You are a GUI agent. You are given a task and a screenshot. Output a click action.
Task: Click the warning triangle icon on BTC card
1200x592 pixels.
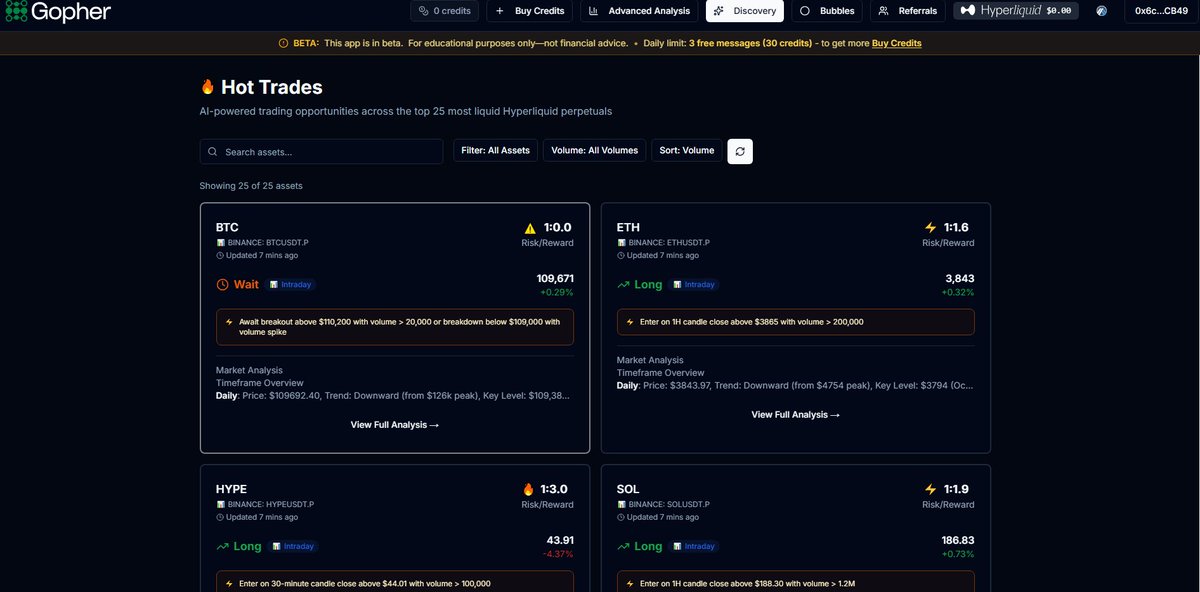pos(531,227)
